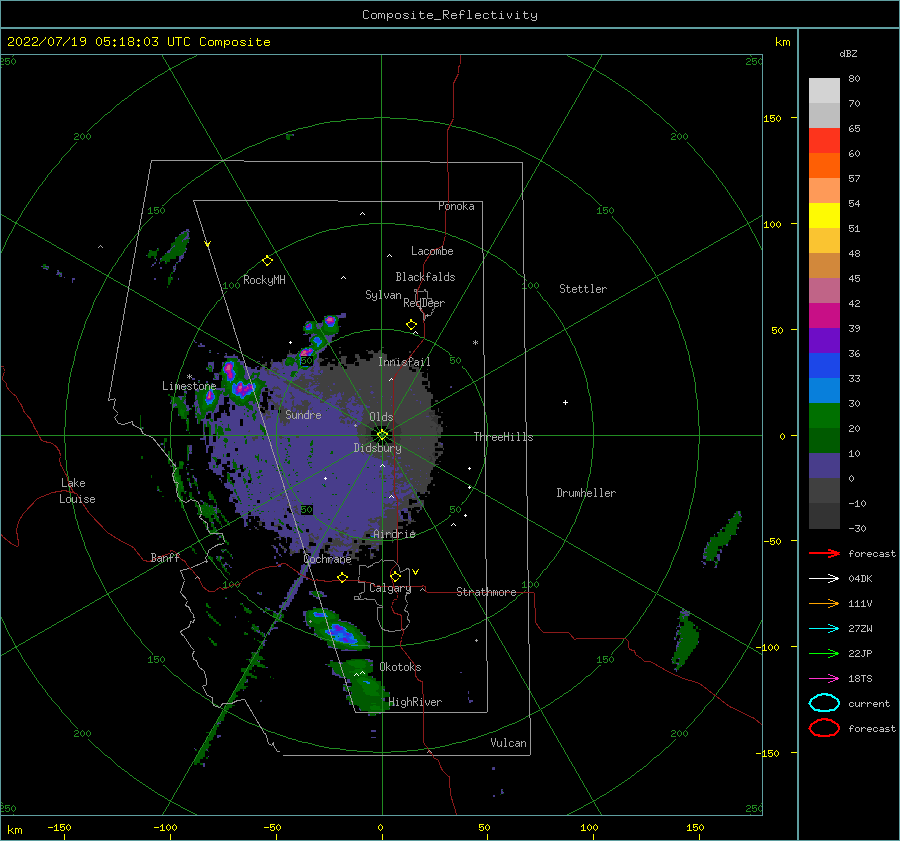Click the yellow diamond marker below RedDeer

(411, 325)
